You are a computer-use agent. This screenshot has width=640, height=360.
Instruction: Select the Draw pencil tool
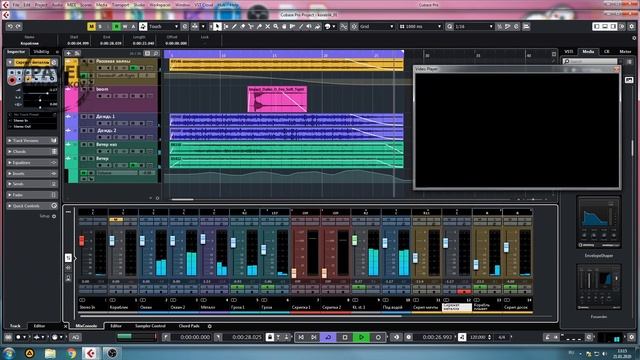point(234,27)
